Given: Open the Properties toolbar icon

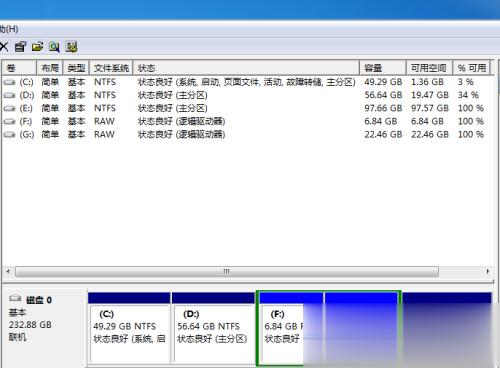Looking at the screenshot, I should point(20,47).
